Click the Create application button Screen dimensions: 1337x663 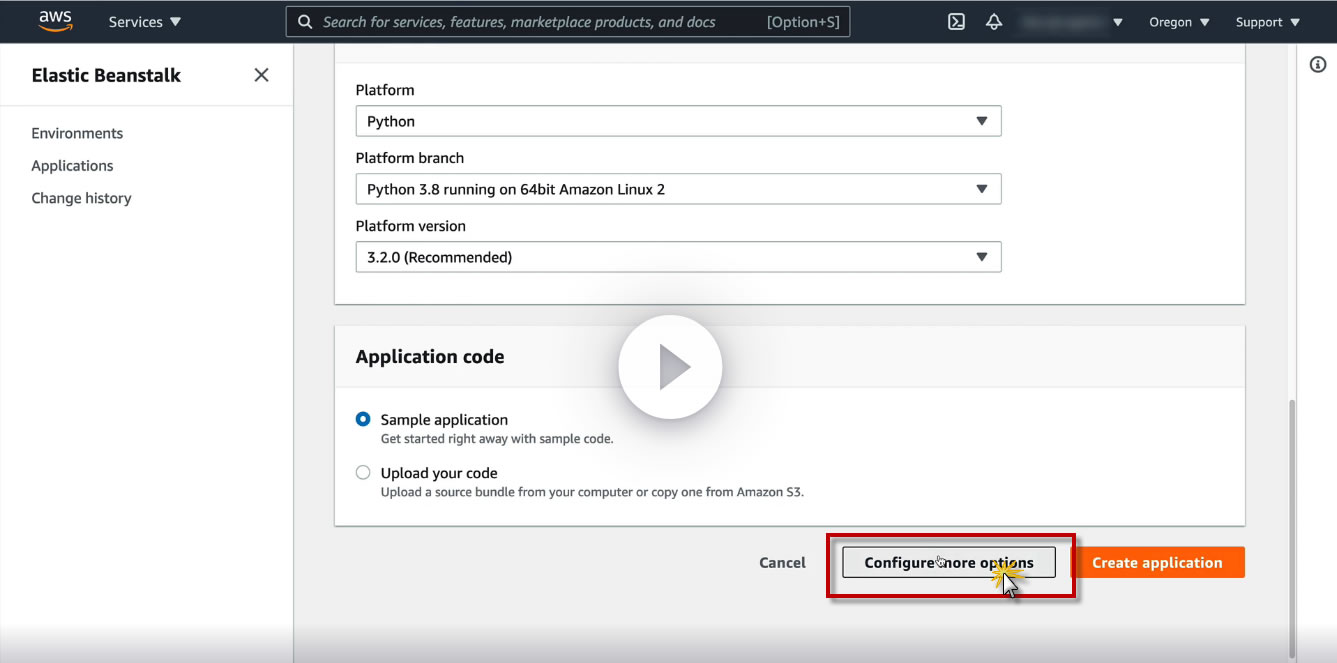[1157, 563]
